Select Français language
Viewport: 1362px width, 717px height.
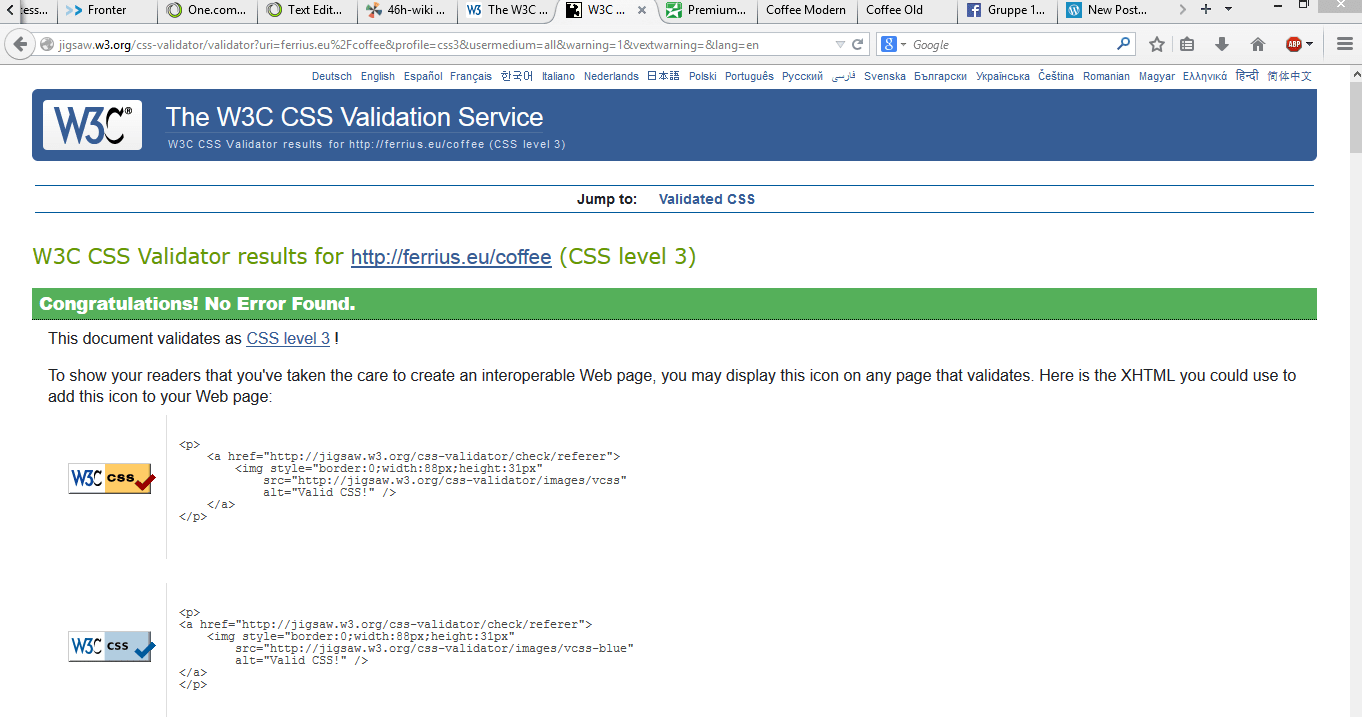[471, 76]
